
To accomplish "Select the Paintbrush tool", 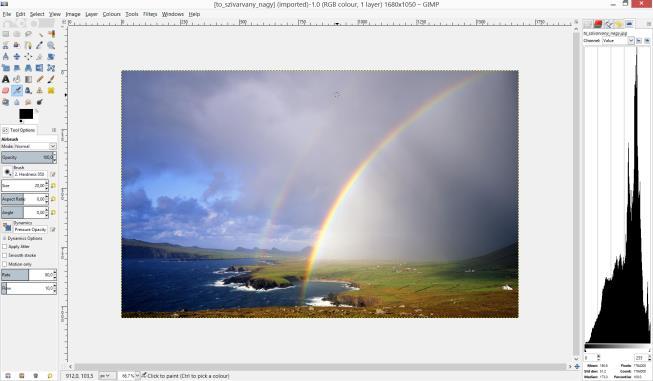I will (x=51, y=79).
